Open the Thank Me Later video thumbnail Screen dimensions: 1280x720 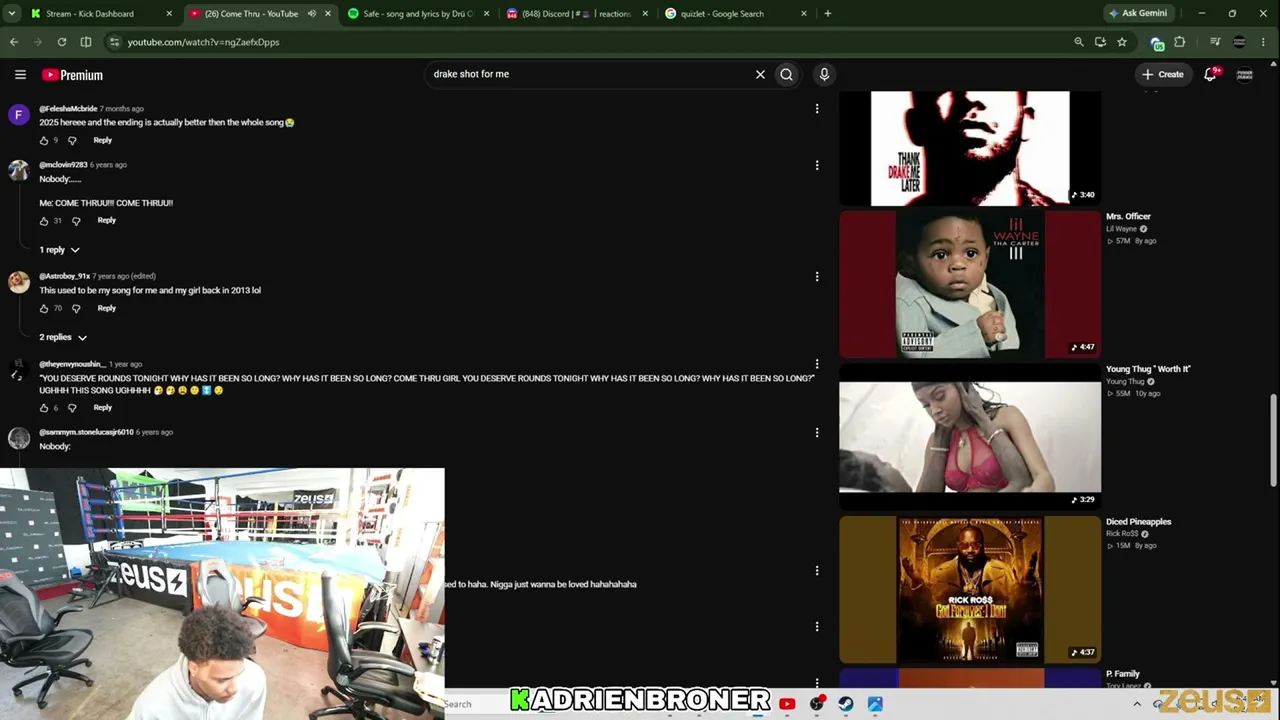click(x=970, y=148)
